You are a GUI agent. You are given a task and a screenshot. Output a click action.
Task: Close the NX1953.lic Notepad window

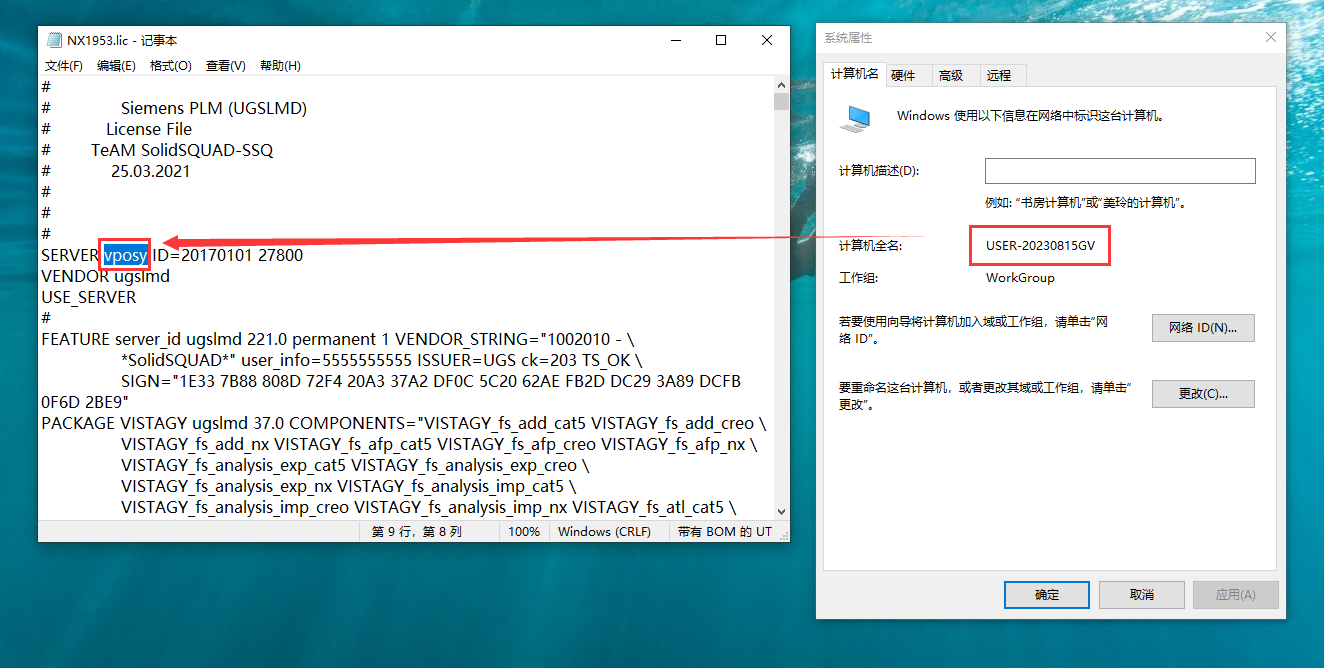point(767,41)
